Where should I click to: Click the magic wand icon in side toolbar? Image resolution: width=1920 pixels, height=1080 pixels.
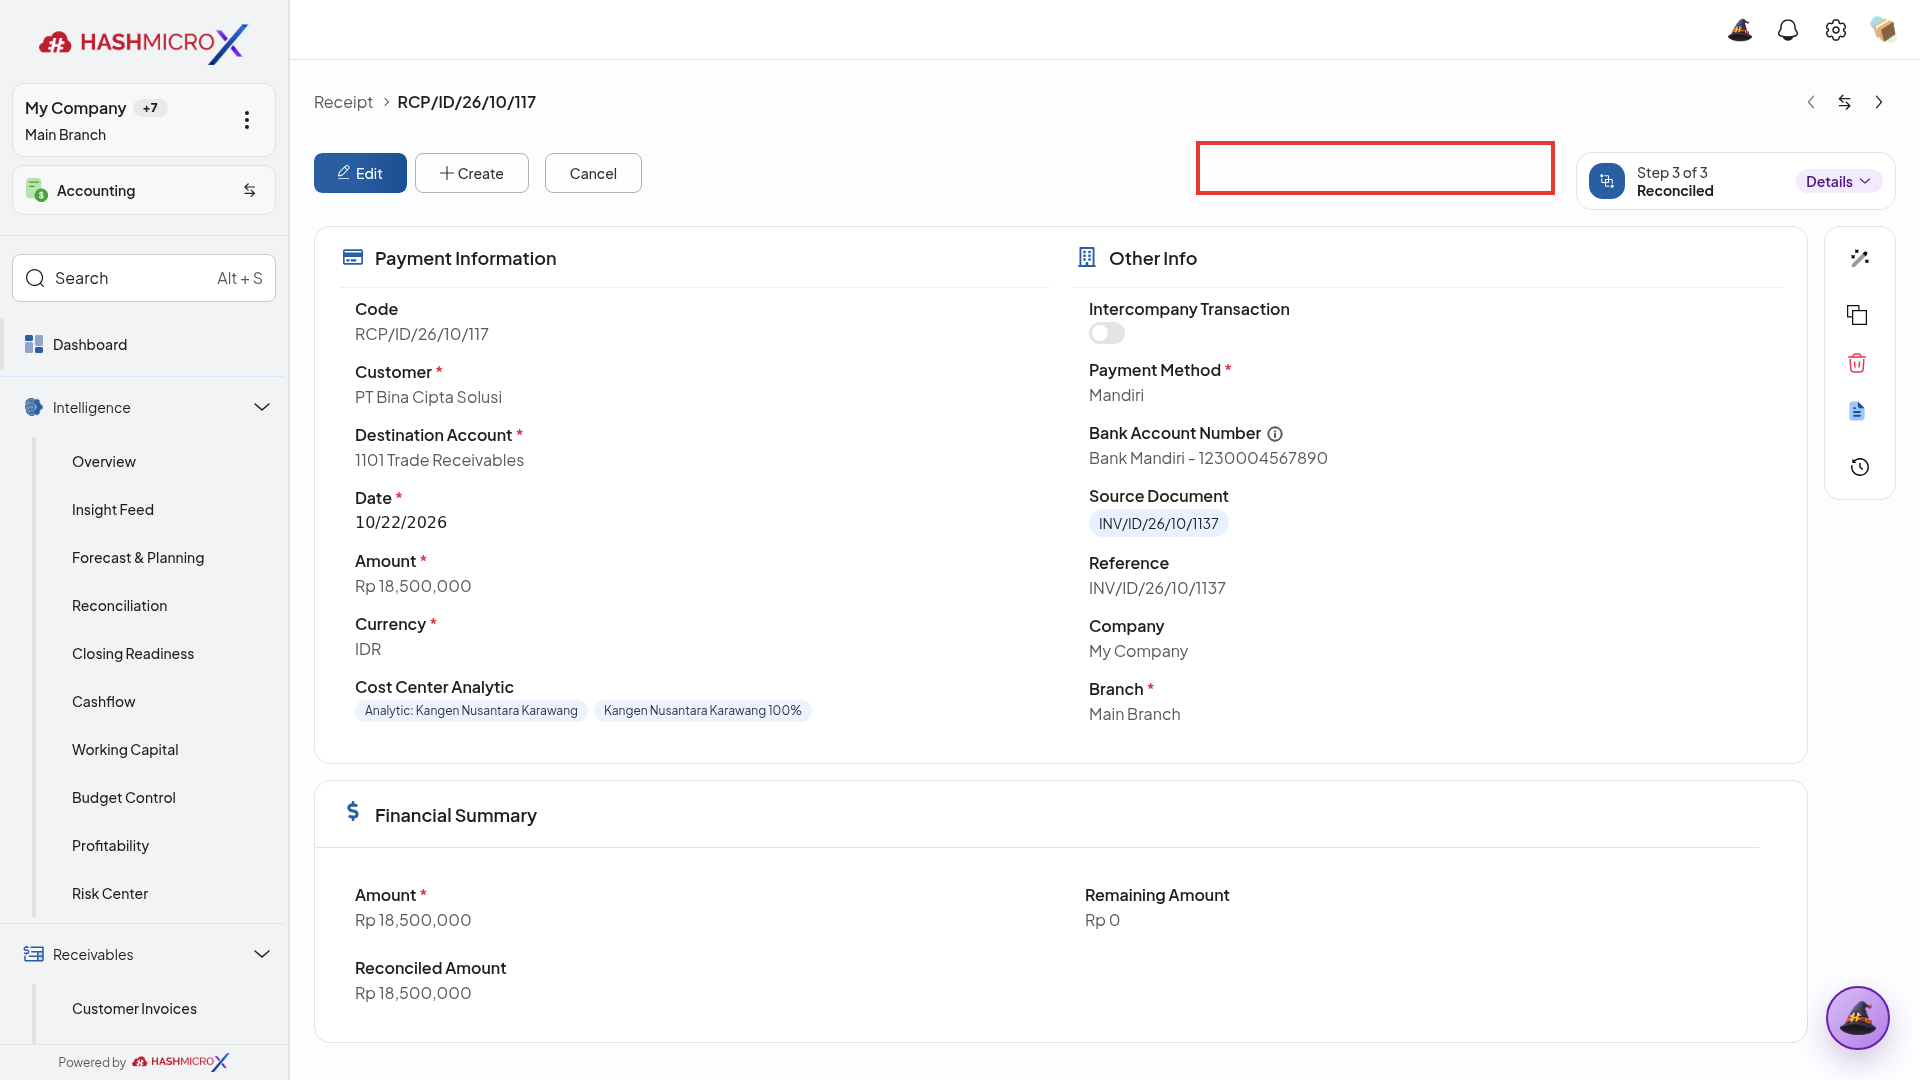tap(1860, 258)
